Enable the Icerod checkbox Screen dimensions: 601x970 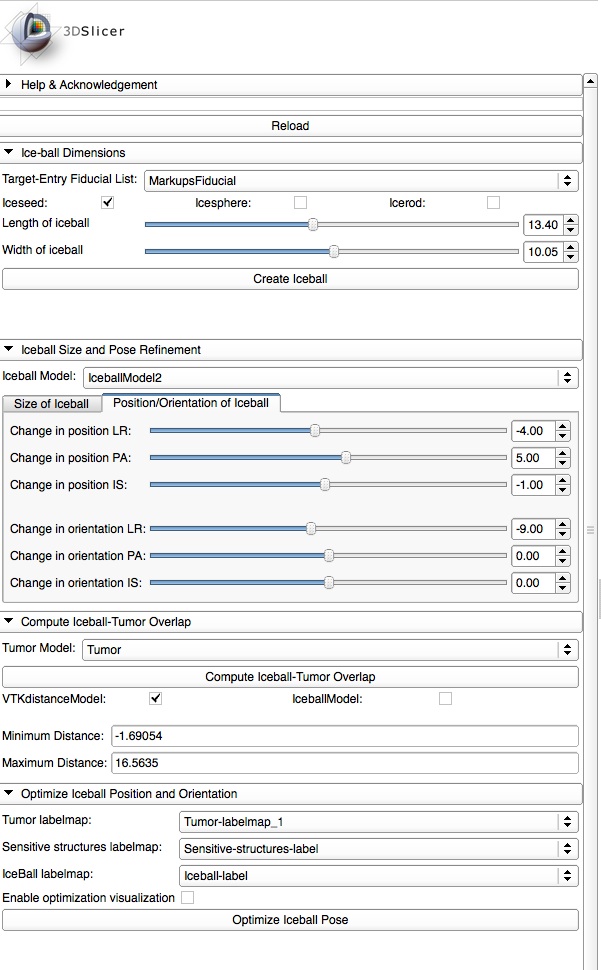pyautogui.click(x=493, y=203)
